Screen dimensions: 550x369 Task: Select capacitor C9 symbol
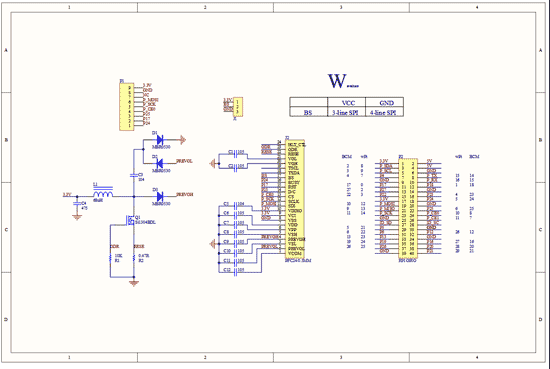(x=235, y=243)
